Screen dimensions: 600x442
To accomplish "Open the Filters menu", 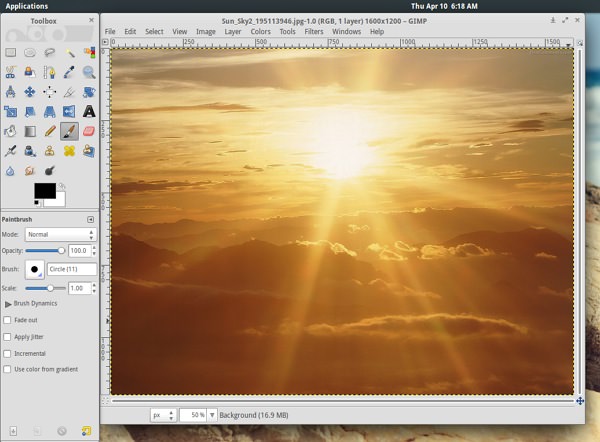I will click(x=314, y=32).
